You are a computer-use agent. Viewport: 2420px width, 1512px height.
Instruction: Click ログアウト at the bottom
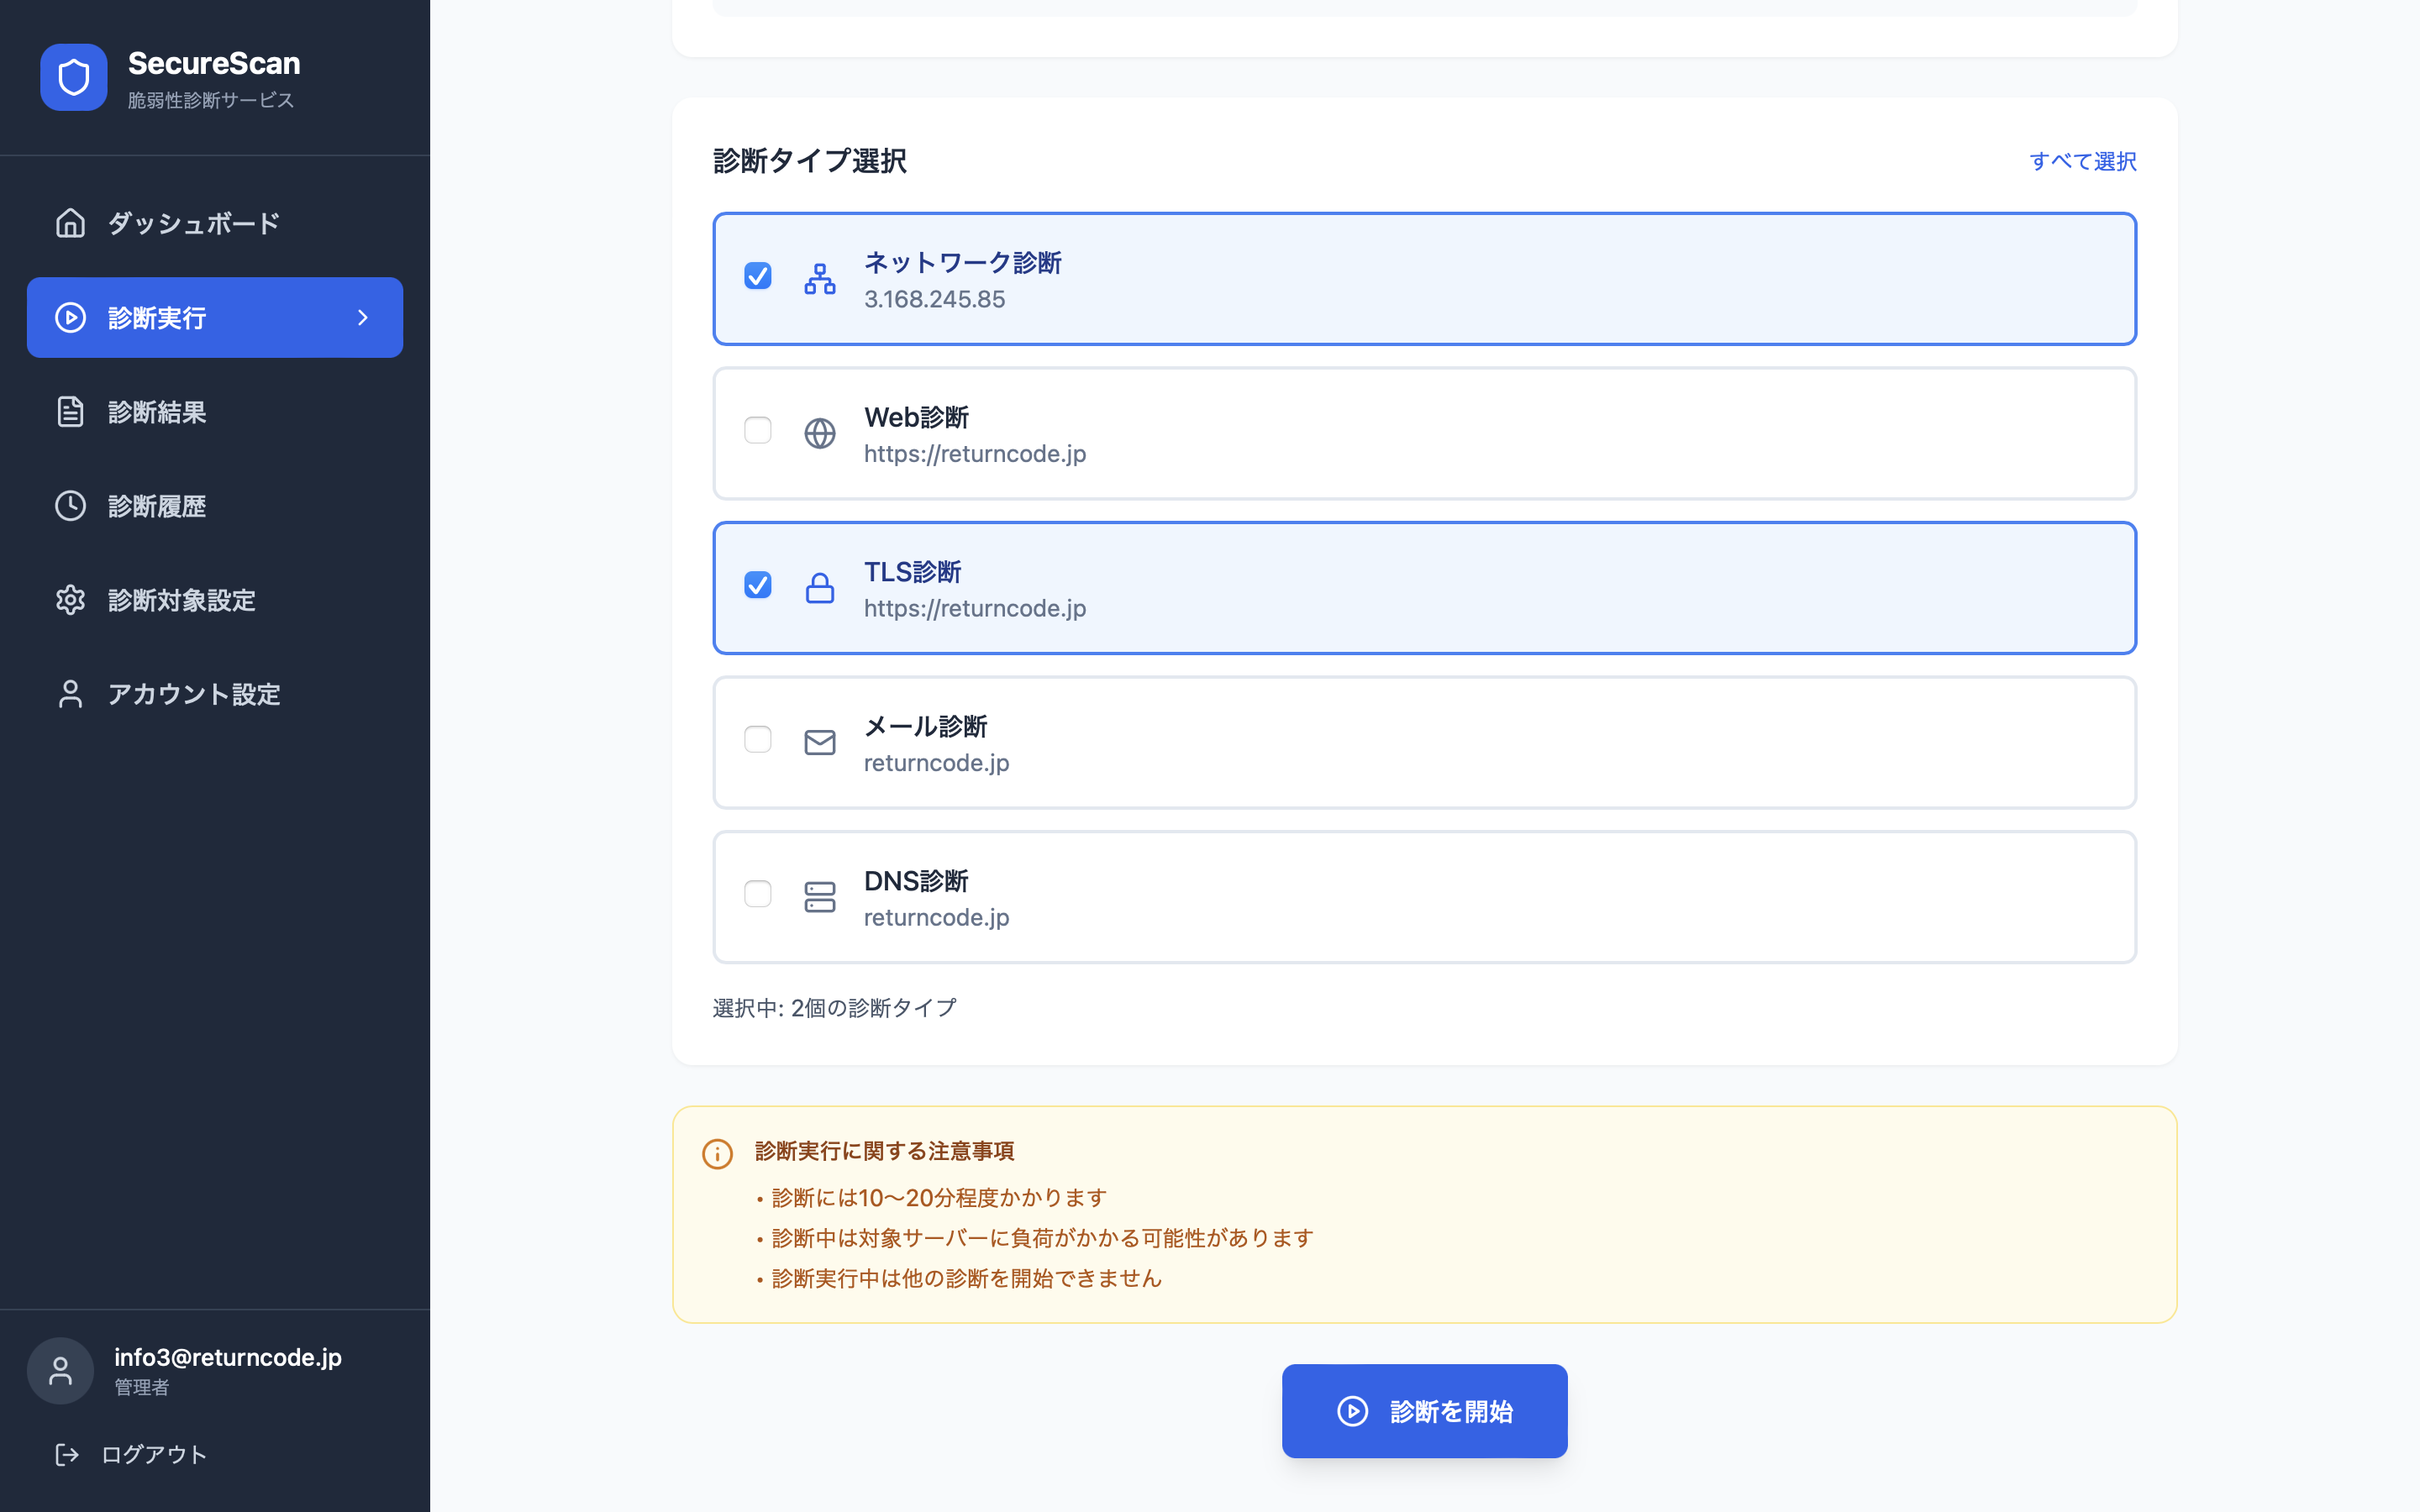(x=153, y=1454)
